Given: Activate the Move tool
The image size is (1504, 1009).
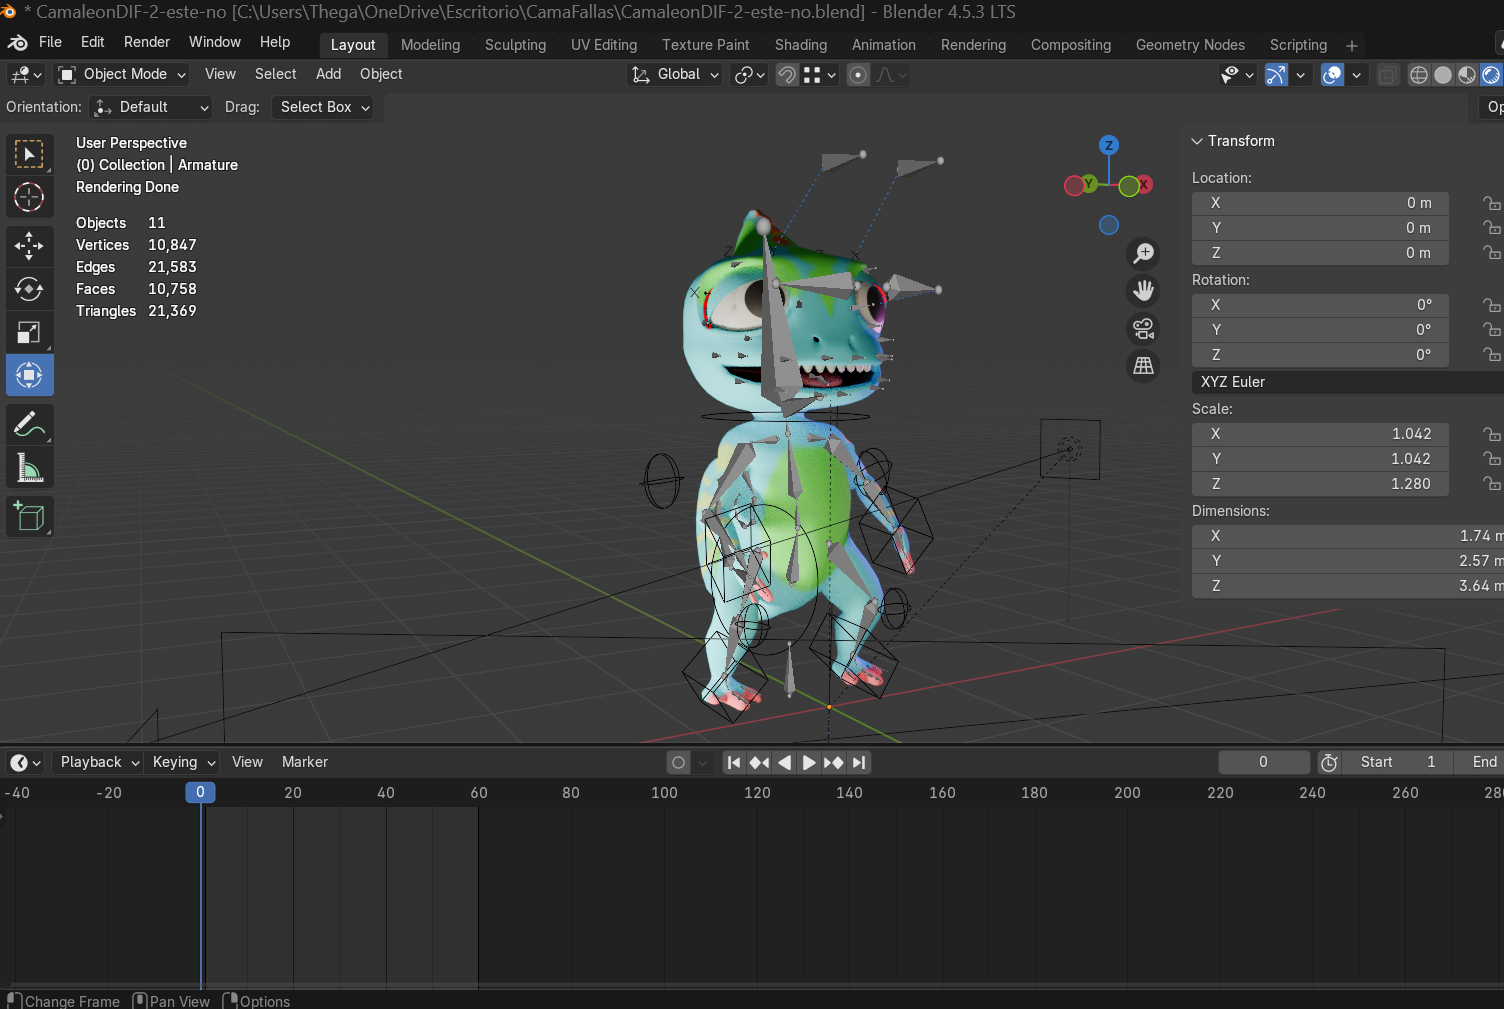Looking at the screenshot, I should [29, 246].
